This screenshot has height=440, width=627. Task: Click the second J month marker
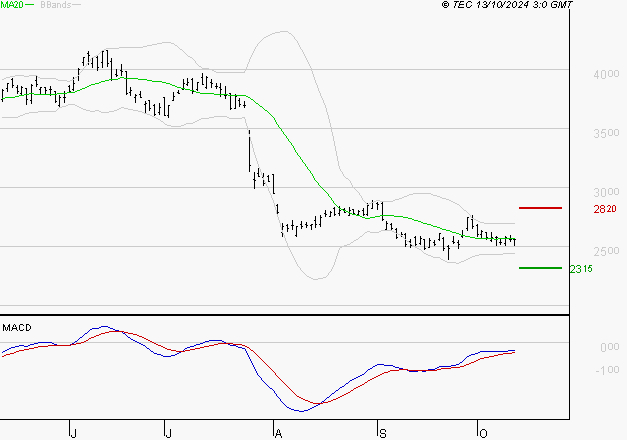(x=168, y=434)
